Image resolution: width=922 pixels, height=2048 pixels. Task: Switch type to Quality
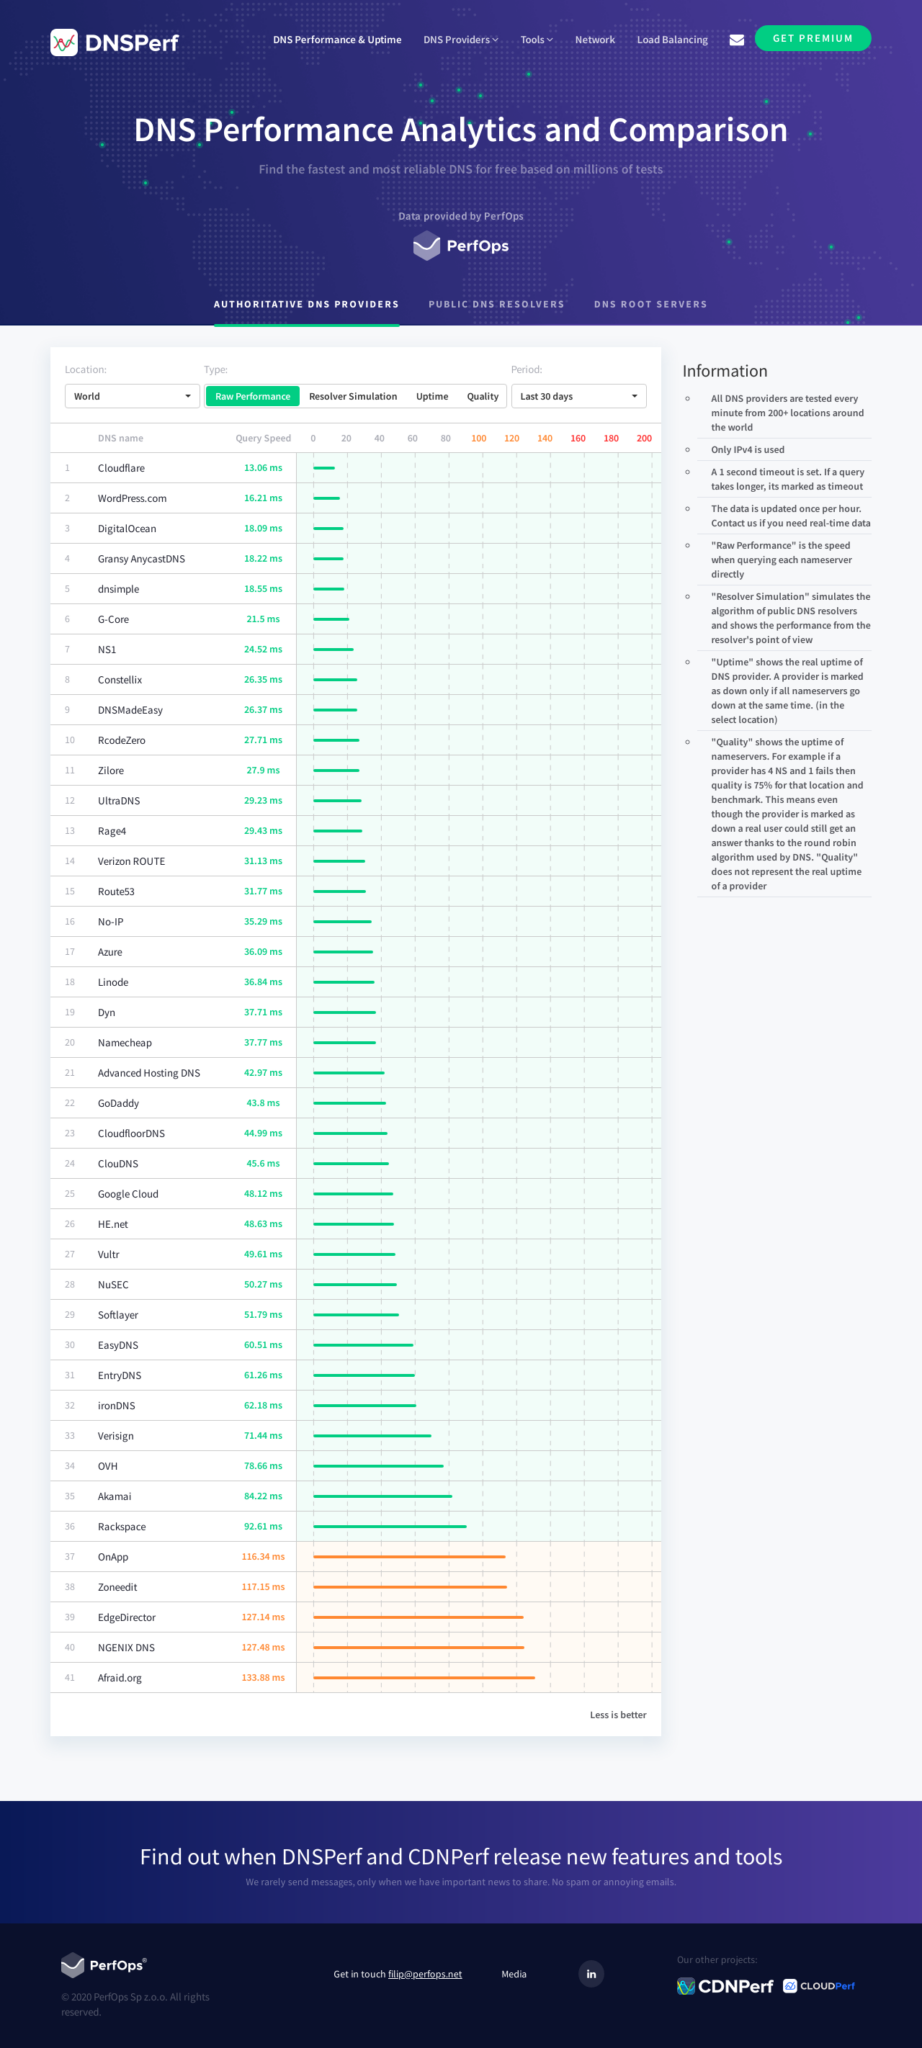482,397
